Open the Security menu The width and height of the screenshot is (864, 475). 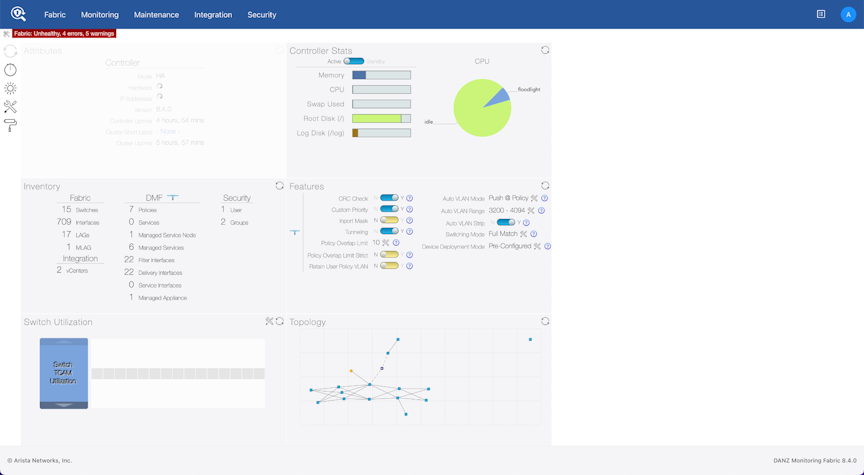click(x=262, y=15)
